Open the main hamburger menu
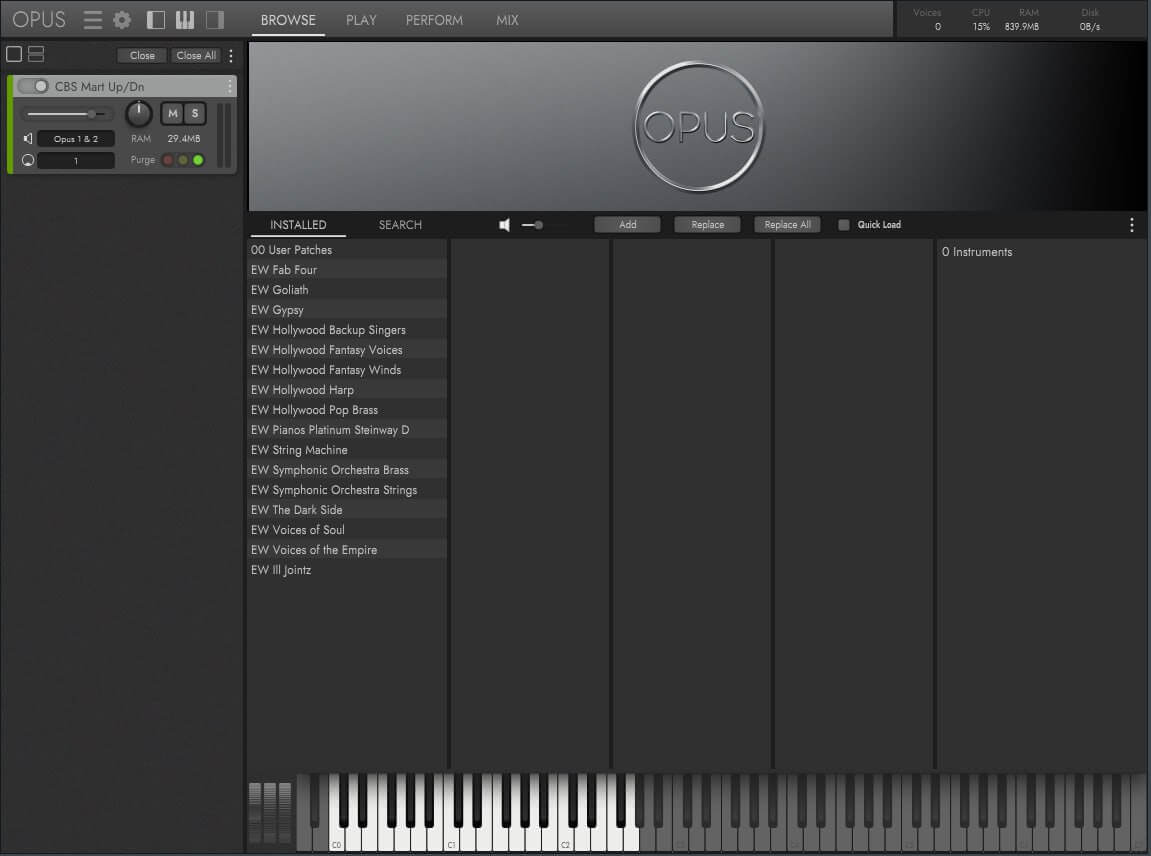This screenshot has width=1151, height=856. coord(92,20)
